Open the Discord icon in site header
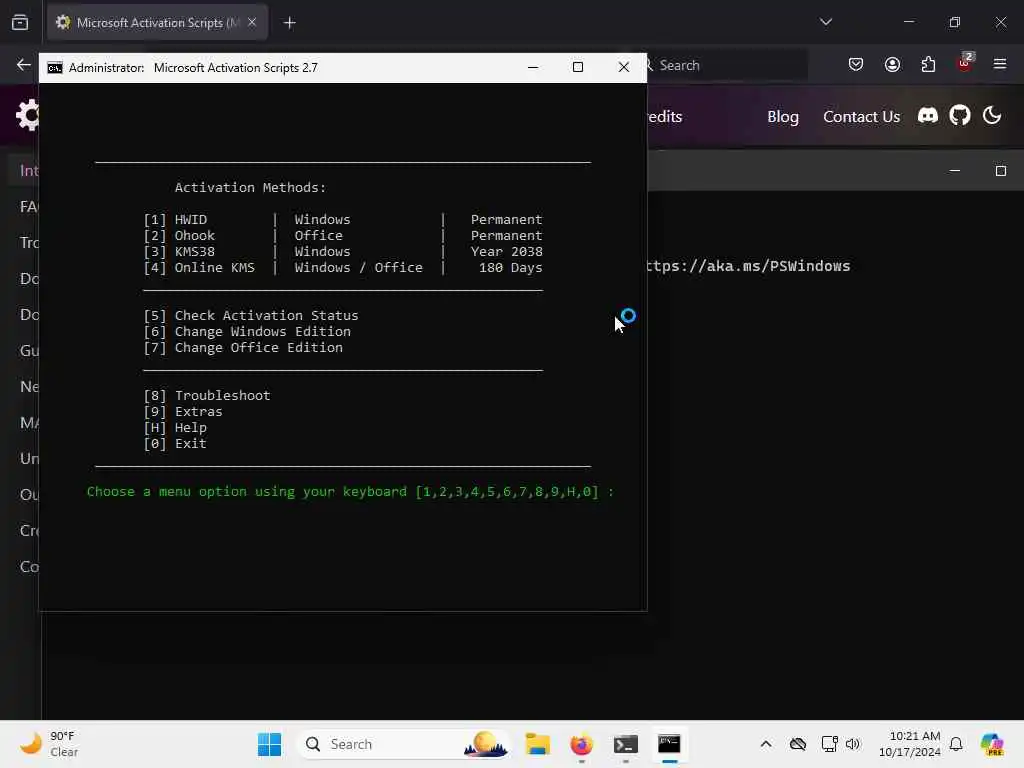The image size is (1024, 768). point(927,116)
